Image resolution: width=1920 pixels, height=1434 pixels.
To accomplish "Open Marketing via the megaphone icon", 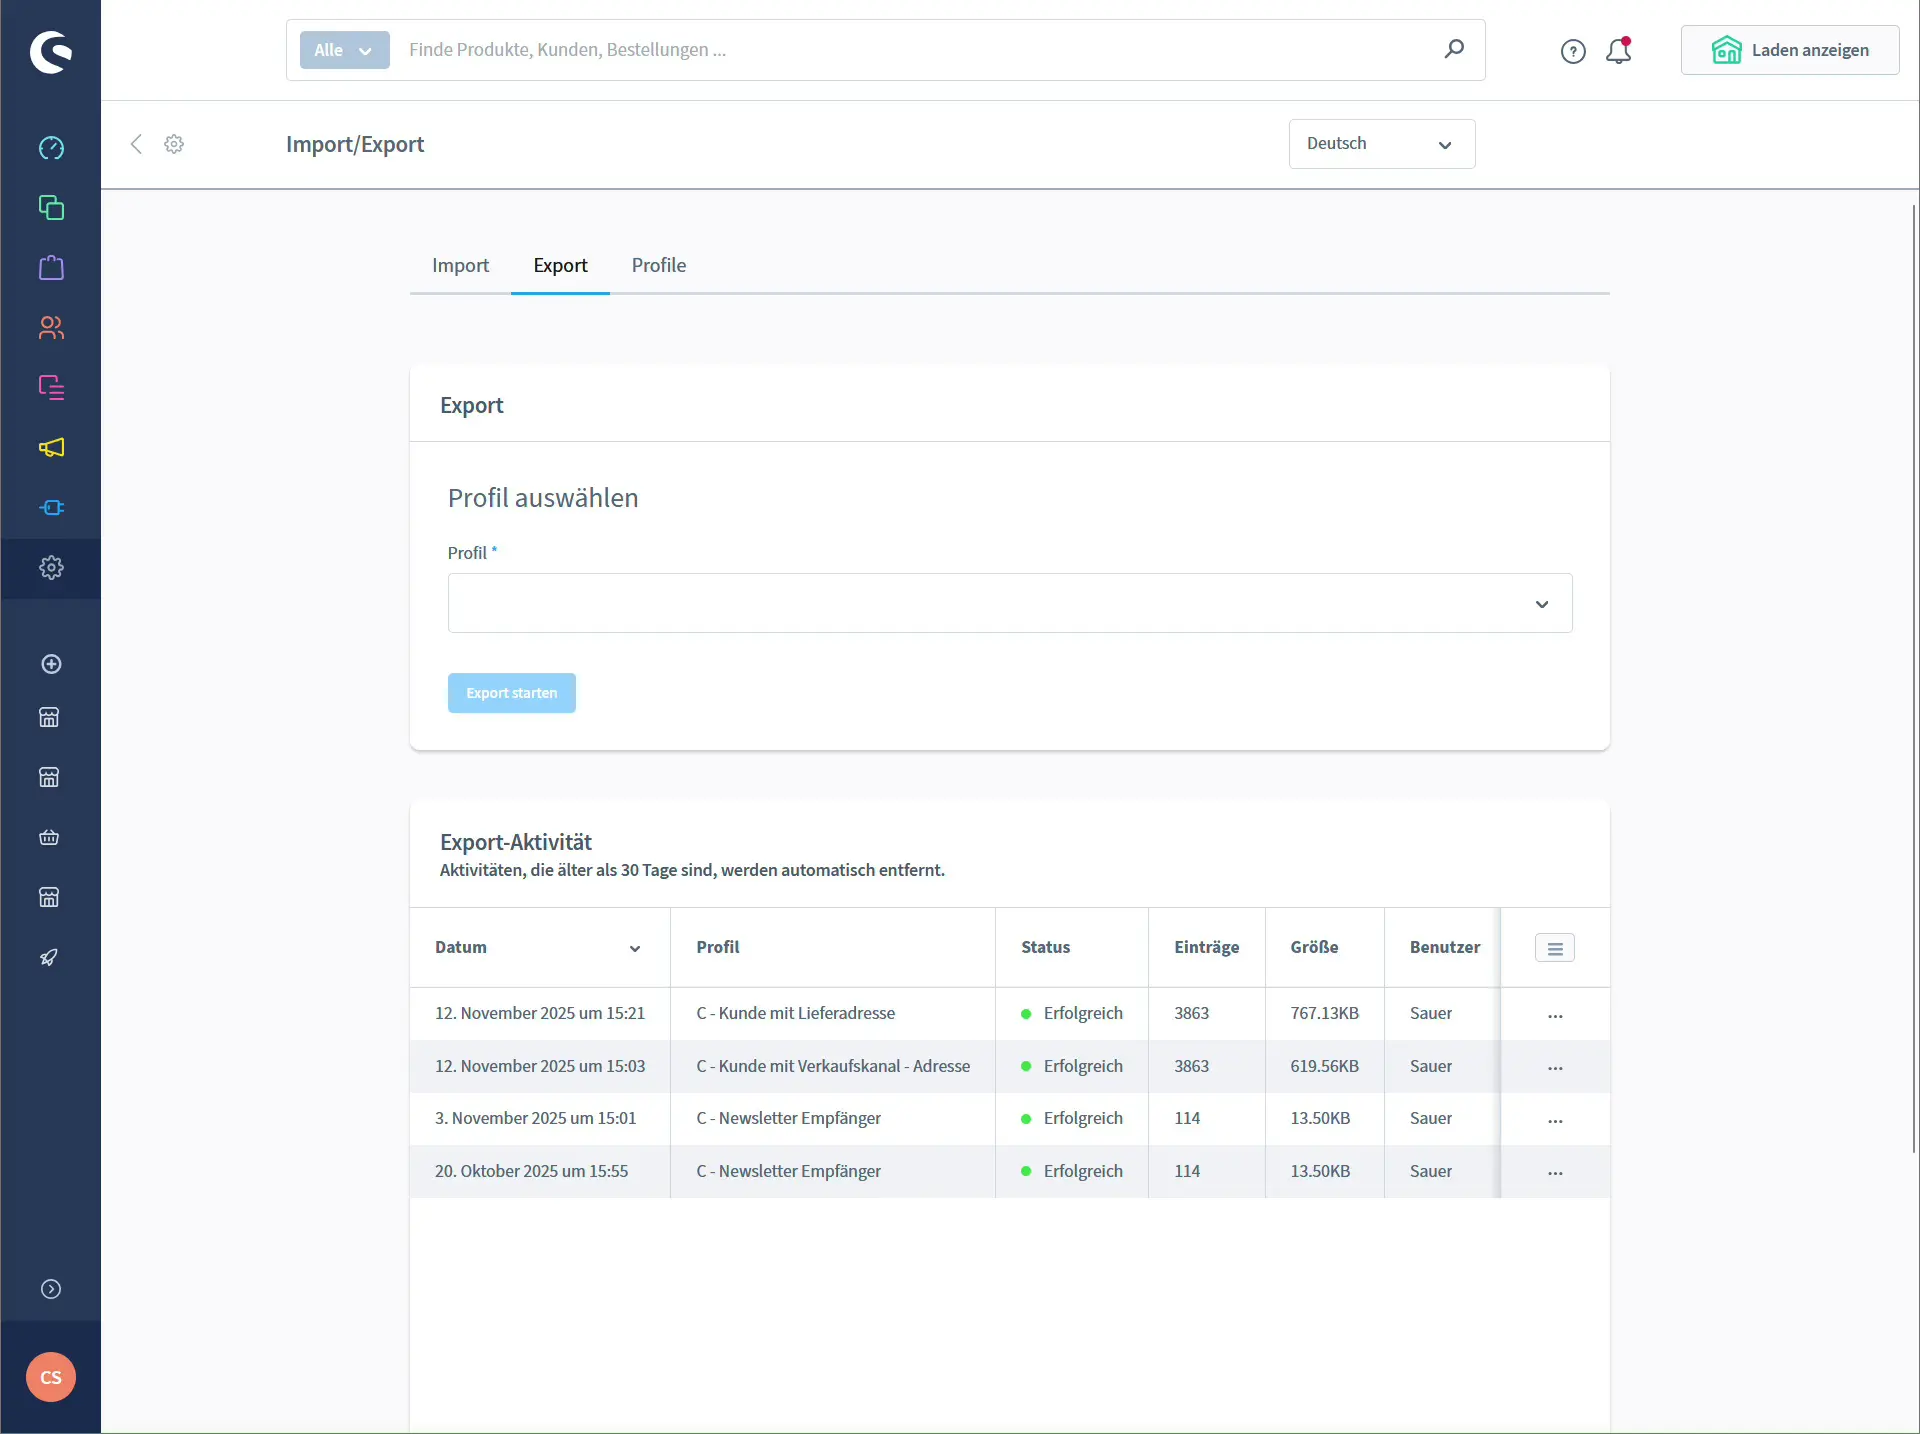I will click(50, 448).
